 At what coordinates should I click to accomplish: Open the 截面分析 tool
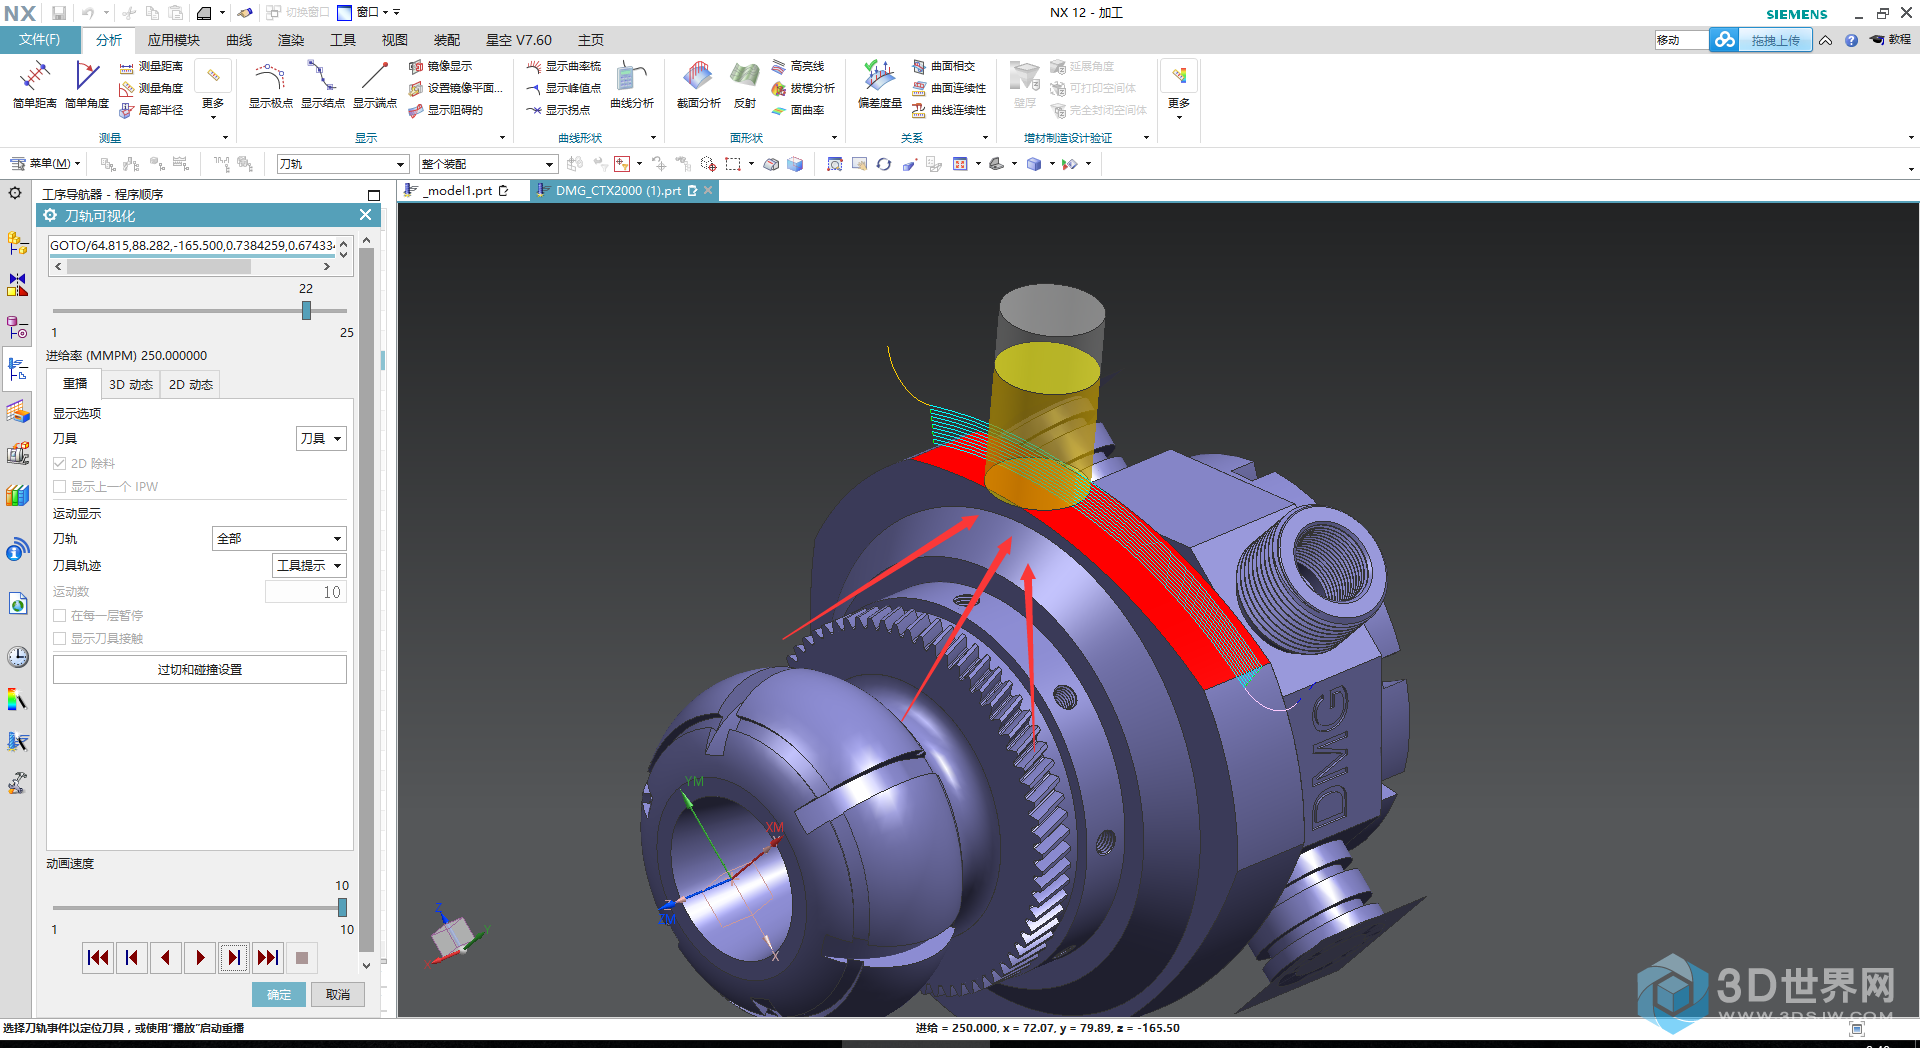click(x=698, y=84)
